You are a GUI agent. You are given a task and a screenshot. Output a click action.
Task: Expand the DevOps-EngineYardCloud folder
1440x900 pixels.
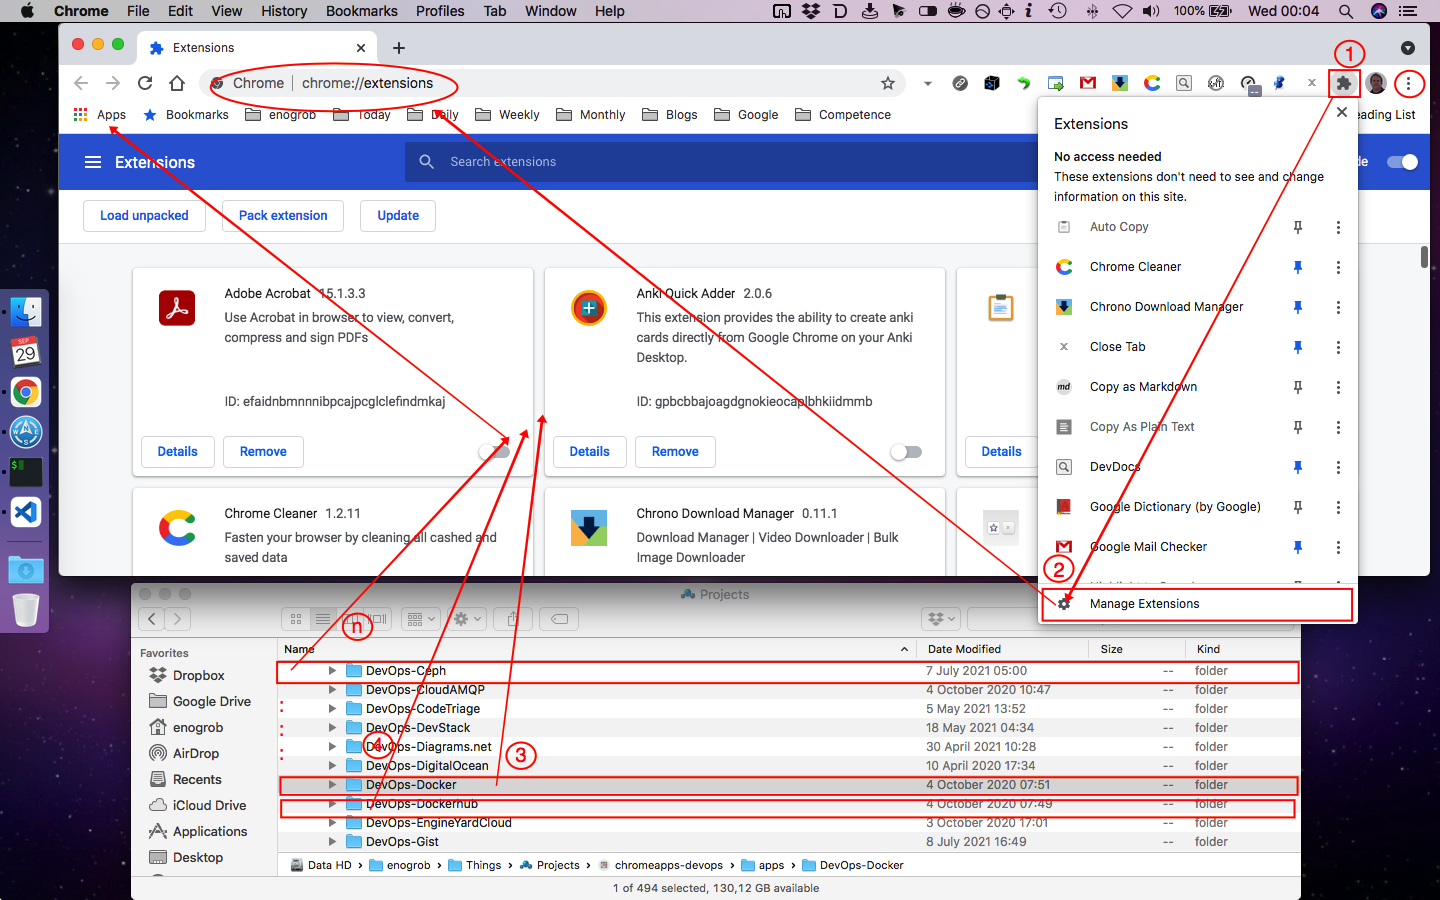click(x=333, y=823)
